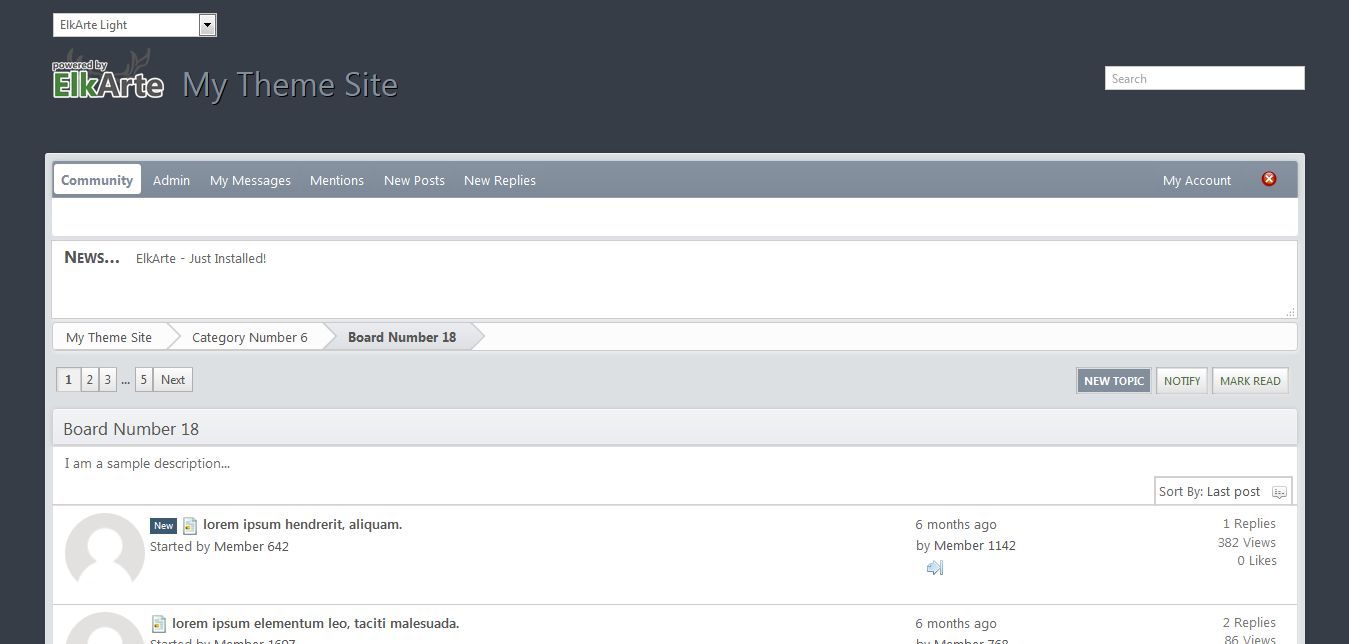Click the Search input field
The image size is (1349, 644).
[x=1205, y=78]
